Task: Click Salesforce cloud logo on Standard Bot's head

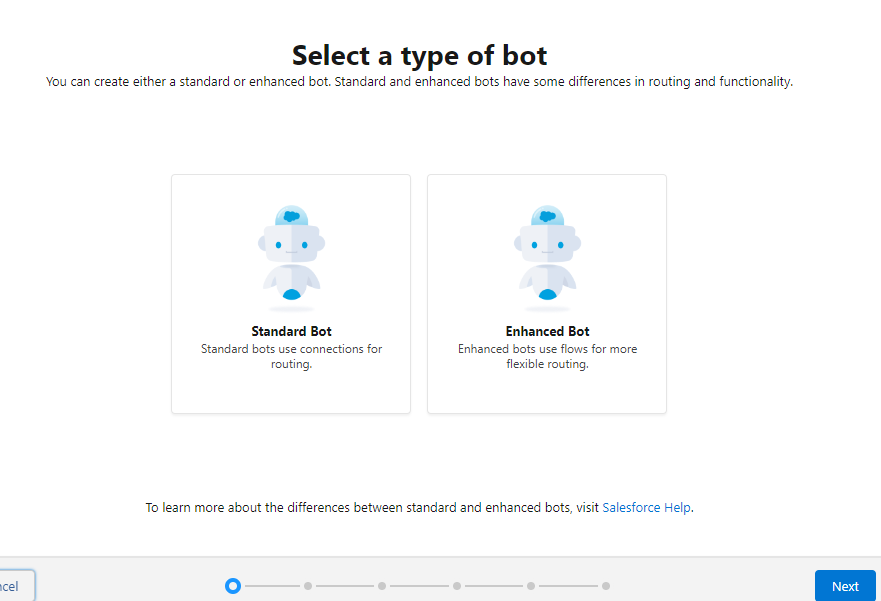Action: coord(291,215)
